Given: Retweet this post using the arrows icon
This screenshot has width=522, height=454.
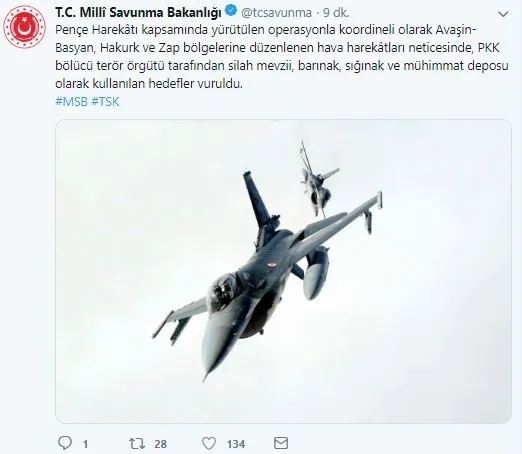Looking at the screenshot, I should (x=137, y=444).
